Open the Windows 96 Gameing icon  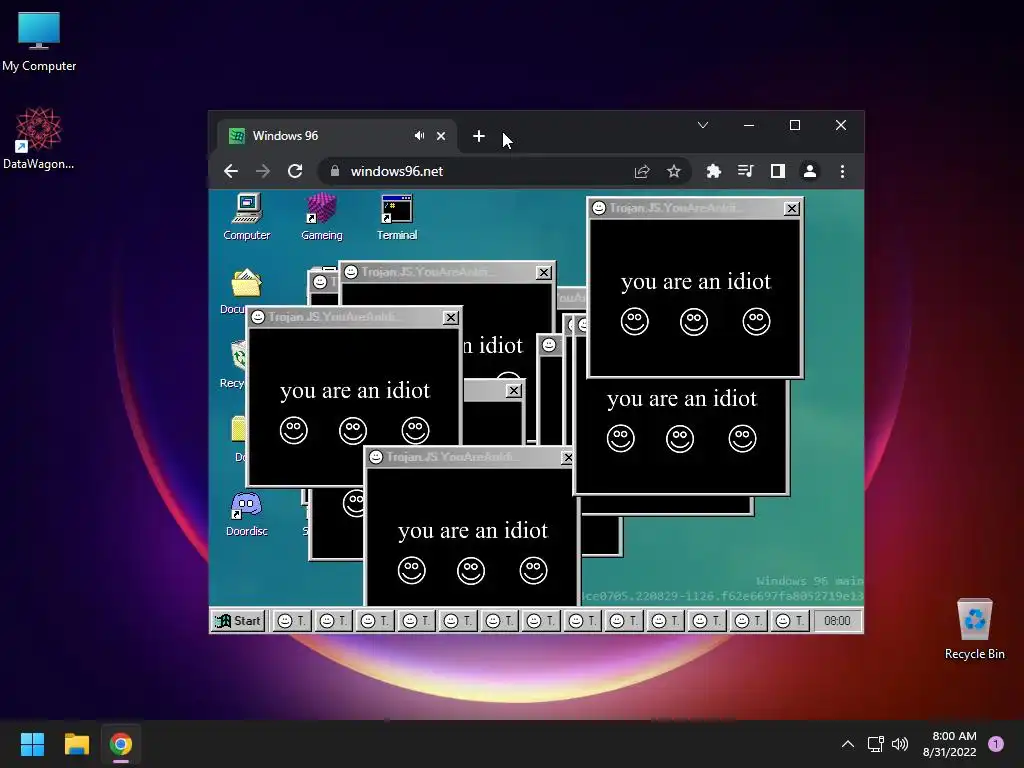coord(321,217)
